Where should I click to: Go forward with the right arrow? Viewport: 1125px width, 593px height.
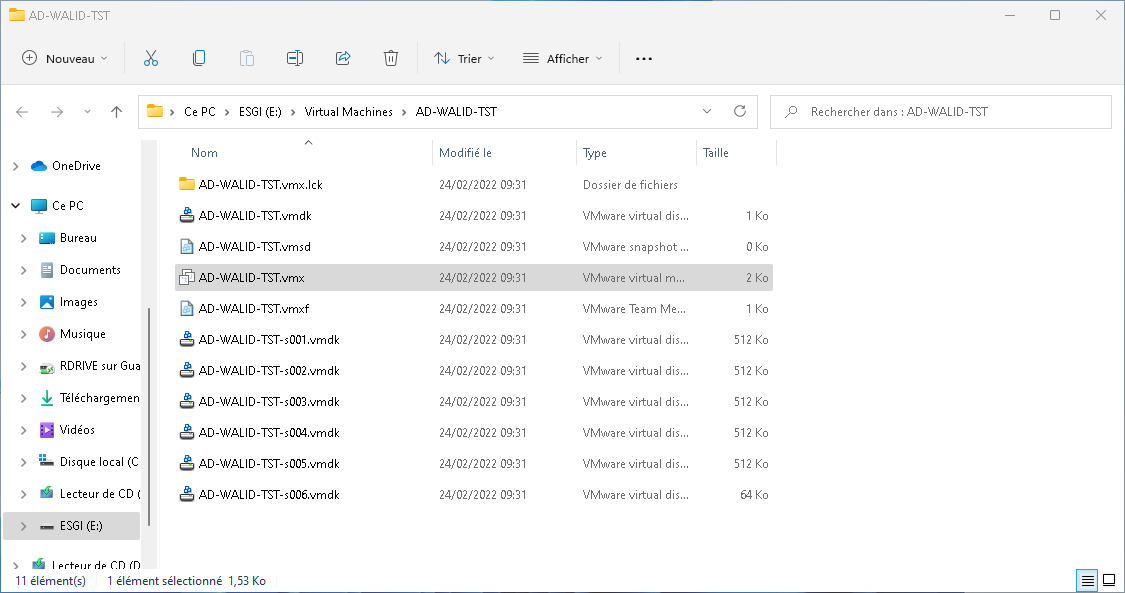(57, 112)
